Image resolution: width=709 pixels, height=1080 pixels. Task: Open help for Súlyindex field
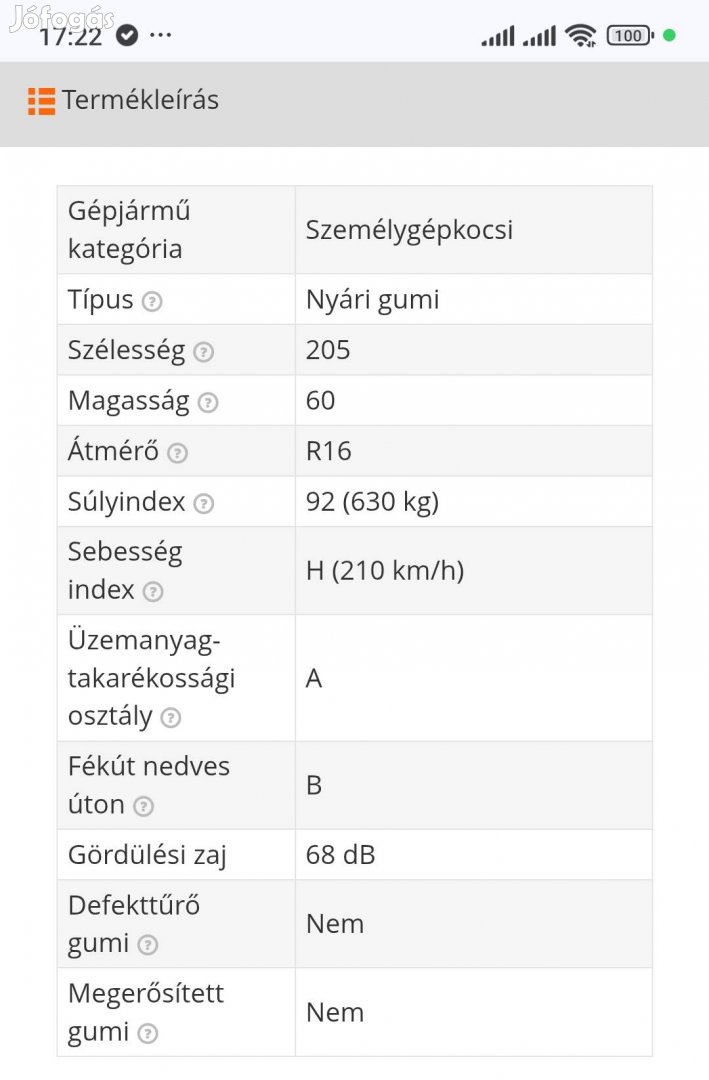[203, 504]
